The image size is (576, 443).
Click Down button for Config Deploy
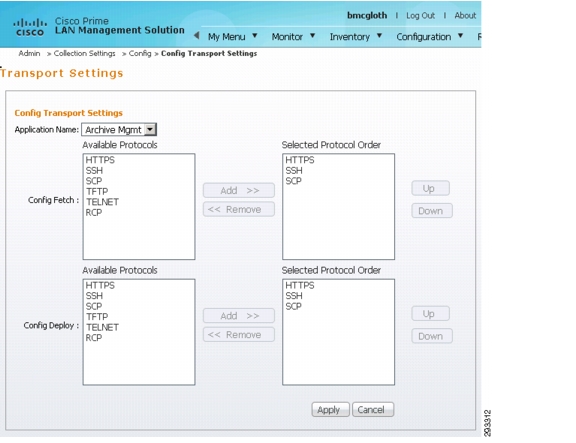(x=432, y=336)
